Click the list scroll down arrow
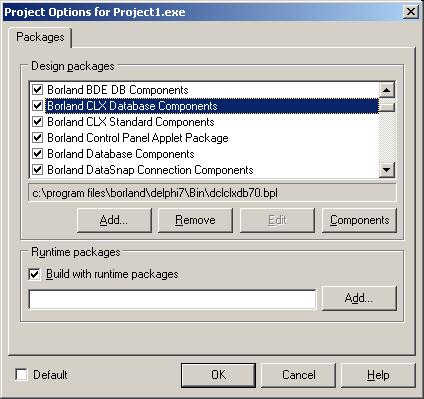 click(387, 170)
